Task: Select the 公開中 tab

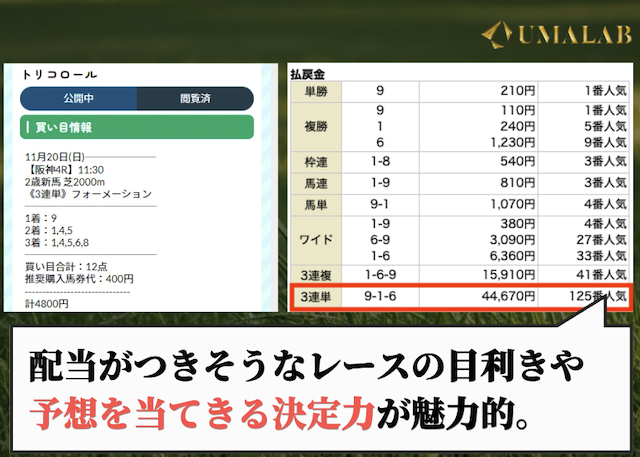Action: click(x=78, y=98)
